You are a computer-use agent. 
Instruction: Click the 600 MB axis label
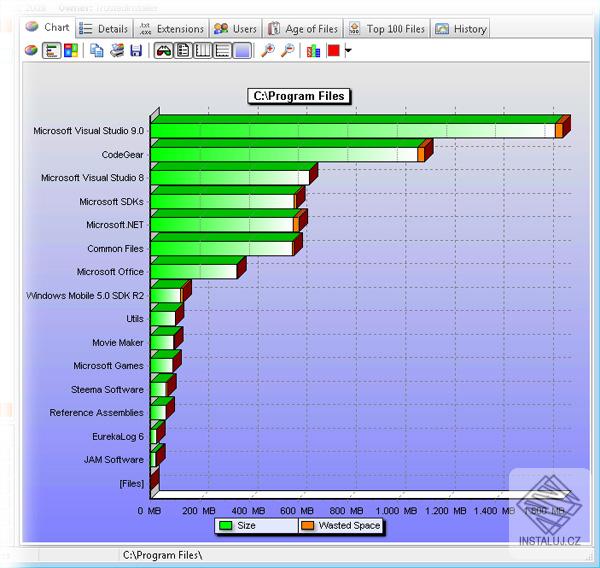click(x=297, y=511)
